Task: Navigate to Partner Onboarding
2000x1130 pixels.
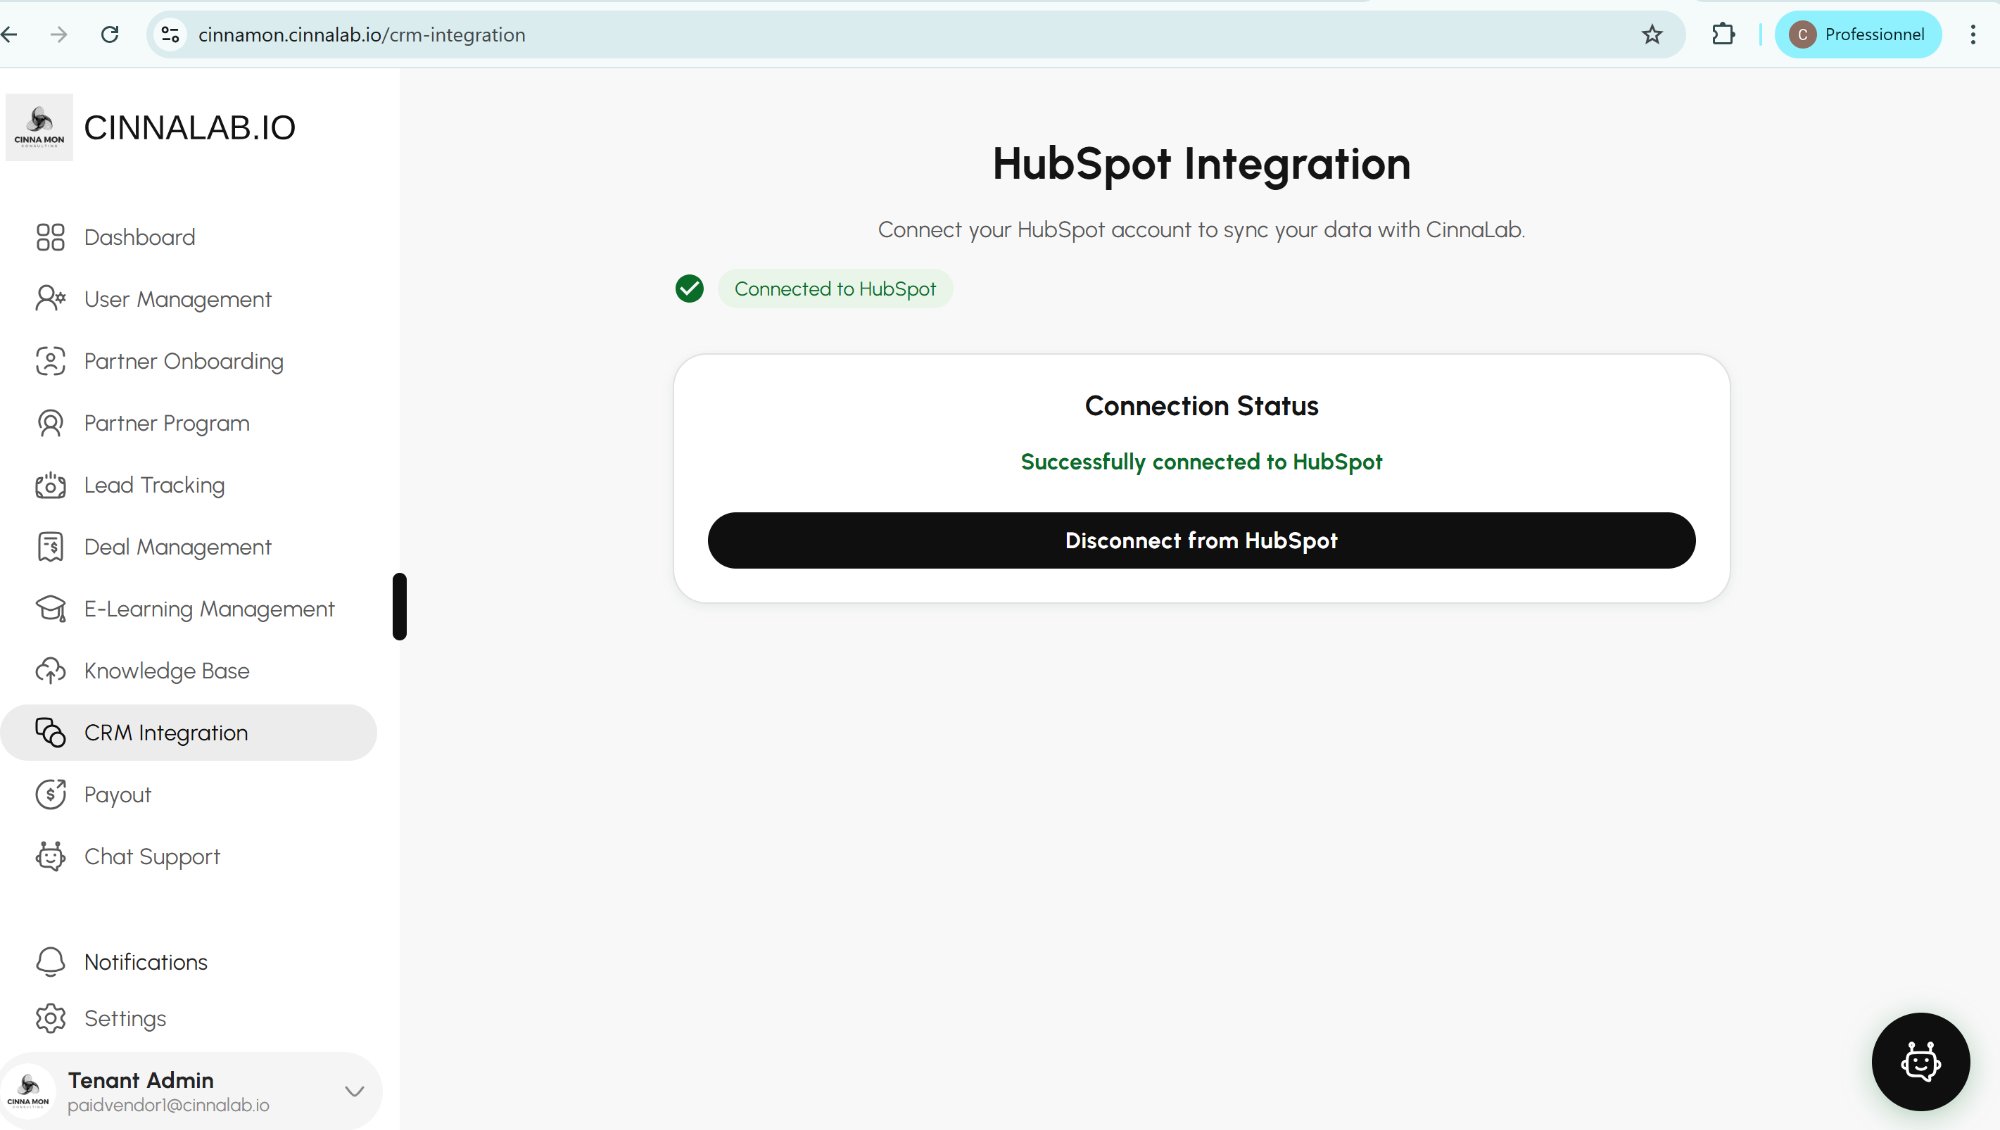Action: (x=184, y=361)
